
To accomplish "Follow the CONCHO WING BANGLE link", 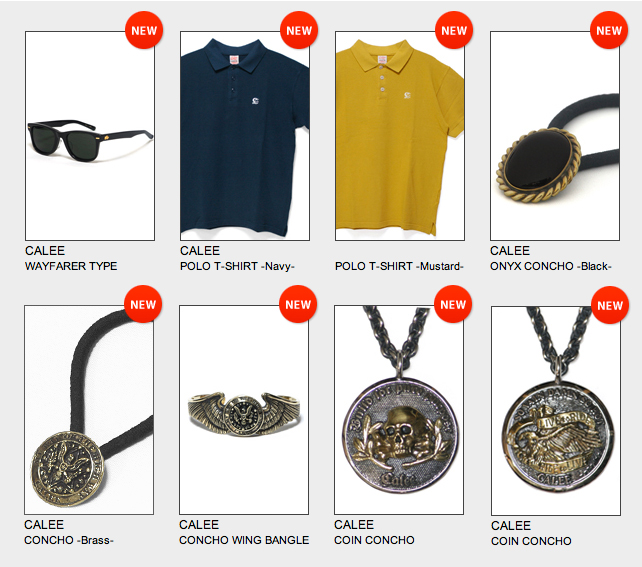I will [244, 540].
